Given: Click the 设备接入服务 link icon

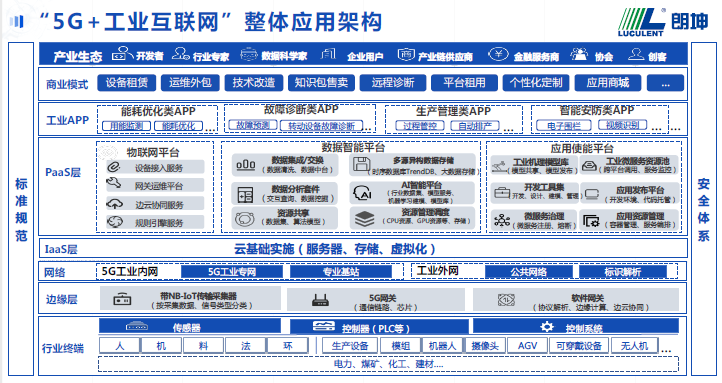Looking at the screenshot, I should pyautogui.click(x=114, y=167).
